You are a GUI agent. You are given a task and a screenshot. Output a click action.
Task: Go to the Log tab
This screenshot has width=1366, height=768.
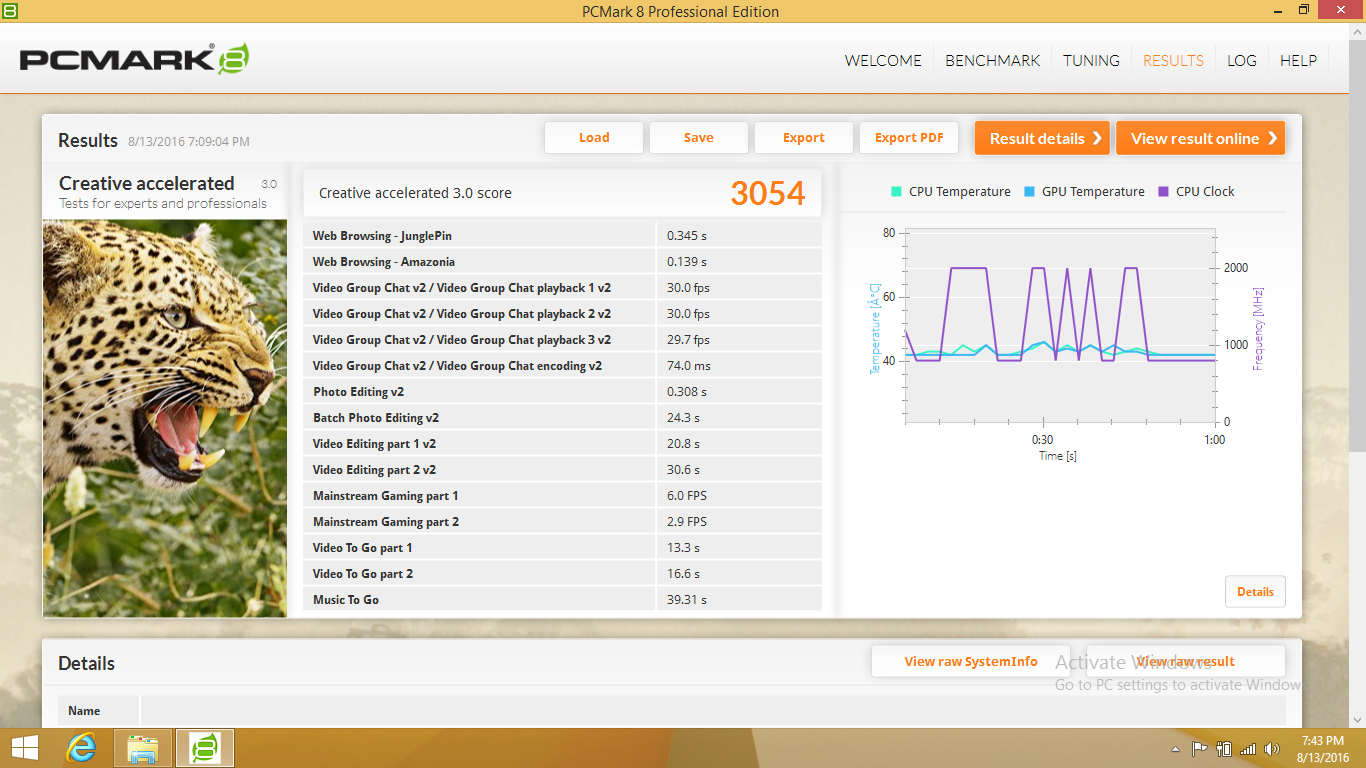click(x=1241, y=60)
